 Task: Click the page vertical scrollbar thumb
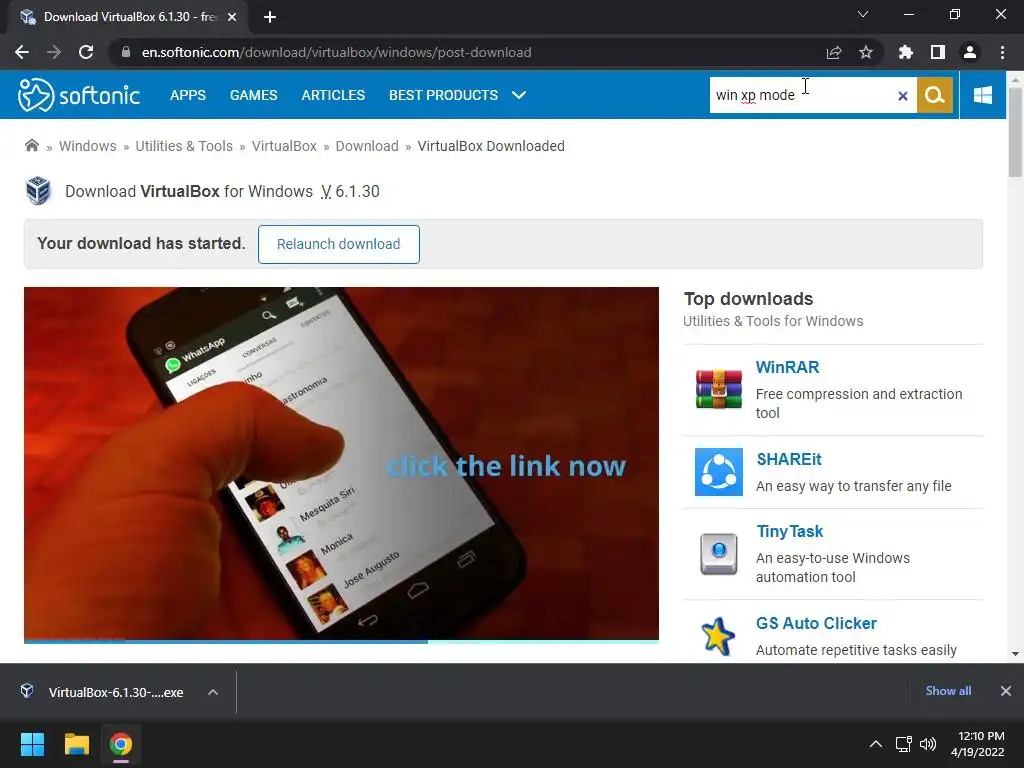point(1015,131)
